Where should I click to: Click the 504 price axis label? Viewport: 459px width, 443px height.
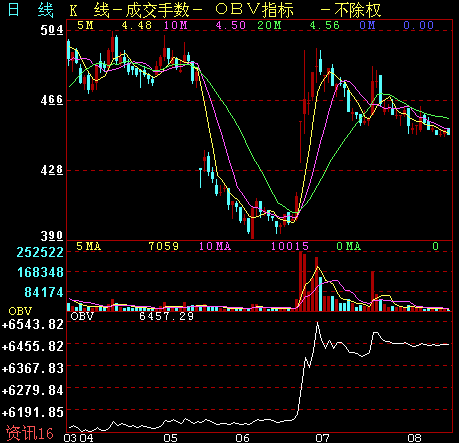tap(52, 30)
